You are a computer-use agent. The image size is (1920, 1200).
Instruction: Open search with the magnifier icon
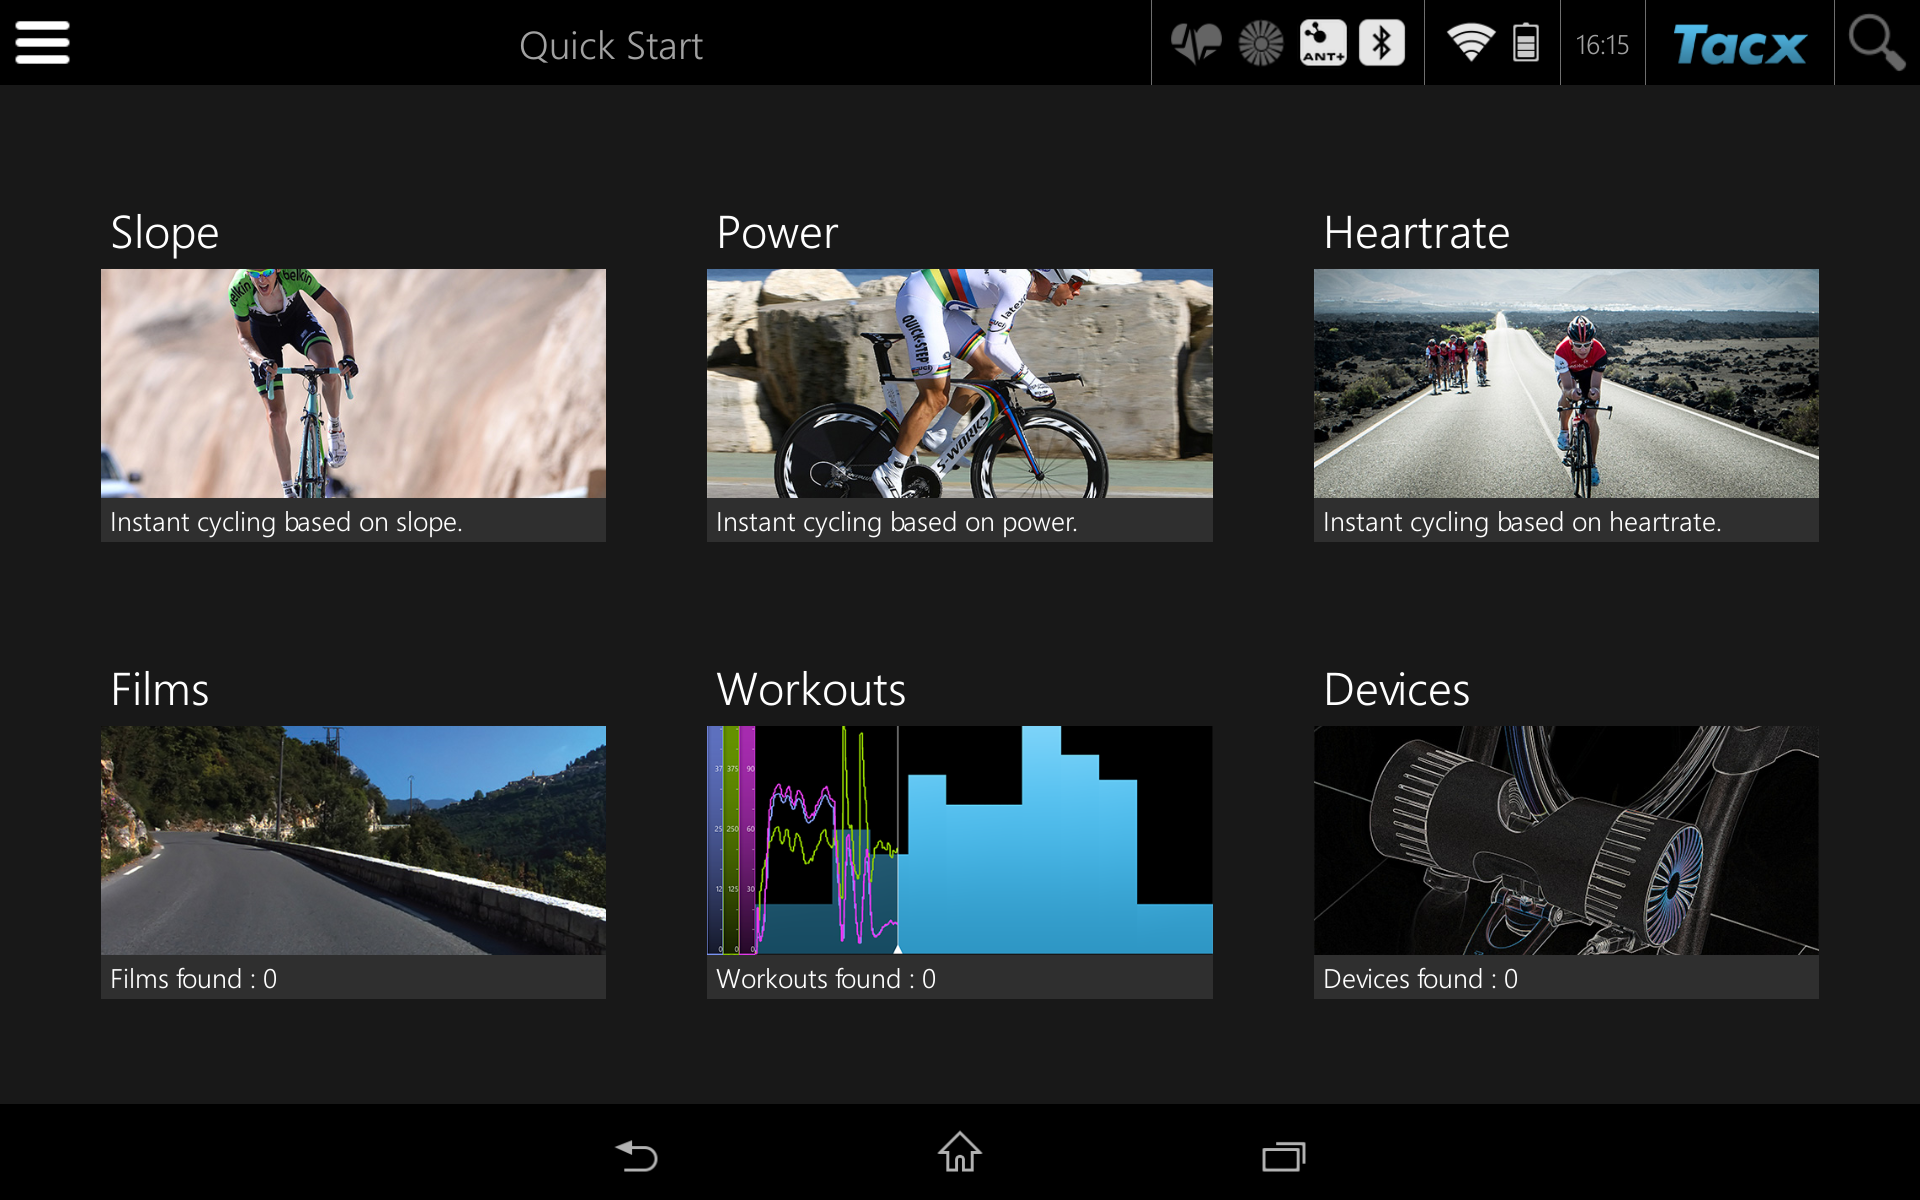(1876, 43)
